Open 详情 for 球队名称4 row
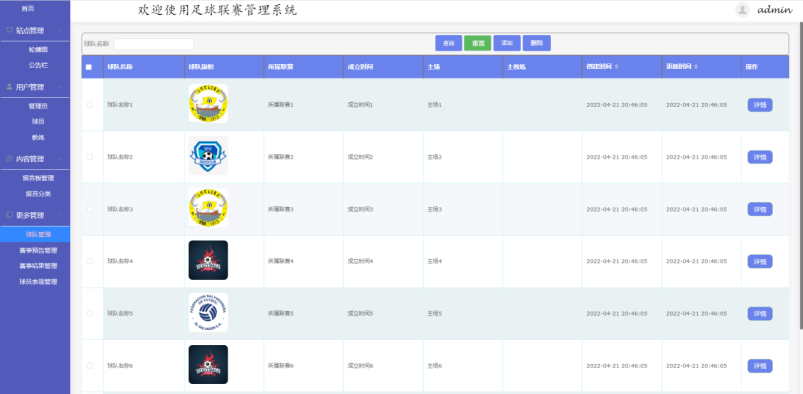Image resolution: width=803 pixels, height=394 pixels. [x=760, y=262]
